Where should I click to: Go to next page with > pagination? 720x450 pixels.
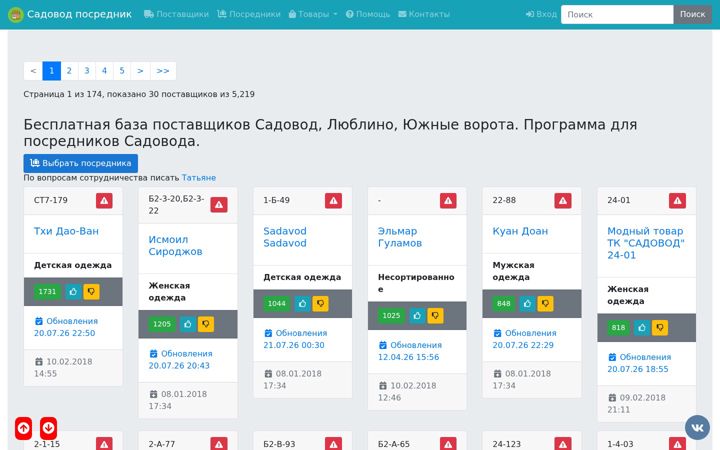[140, 71]
